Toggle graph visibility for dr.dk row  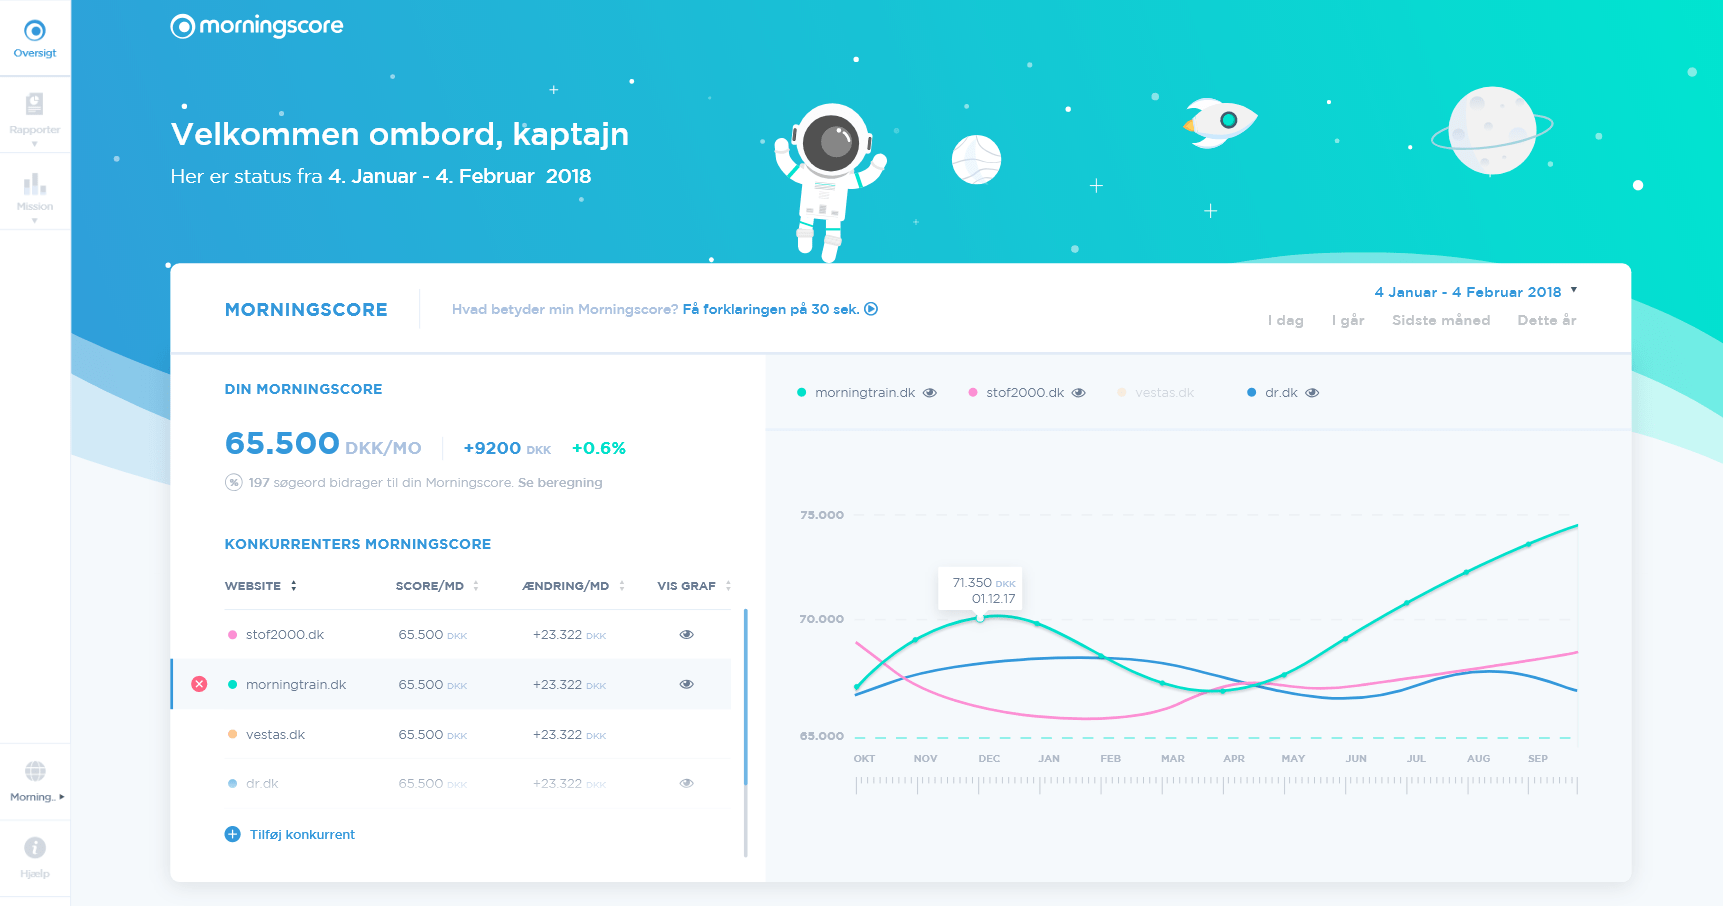pyautogui.click(x=687, y=783)
